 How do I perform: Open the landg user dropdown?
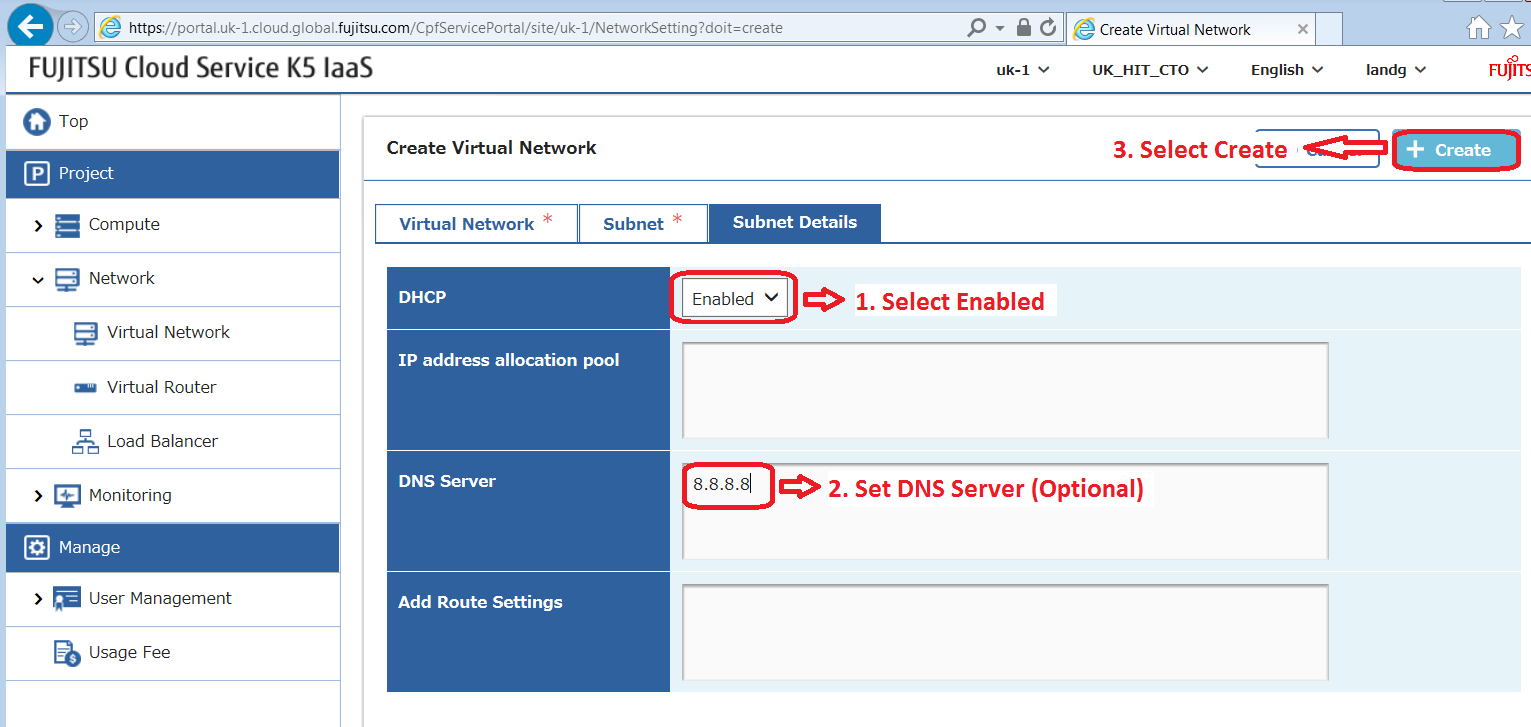[x=1396, y=70]
